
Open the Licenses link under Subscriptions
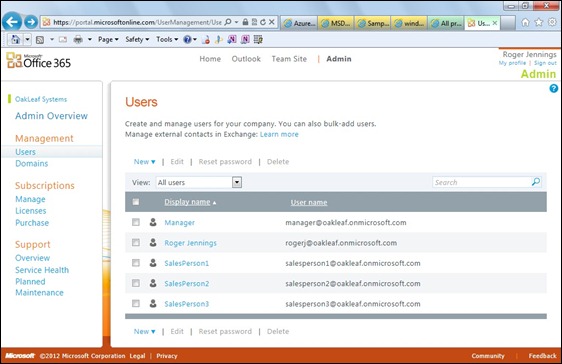click(x=31, y=211)
